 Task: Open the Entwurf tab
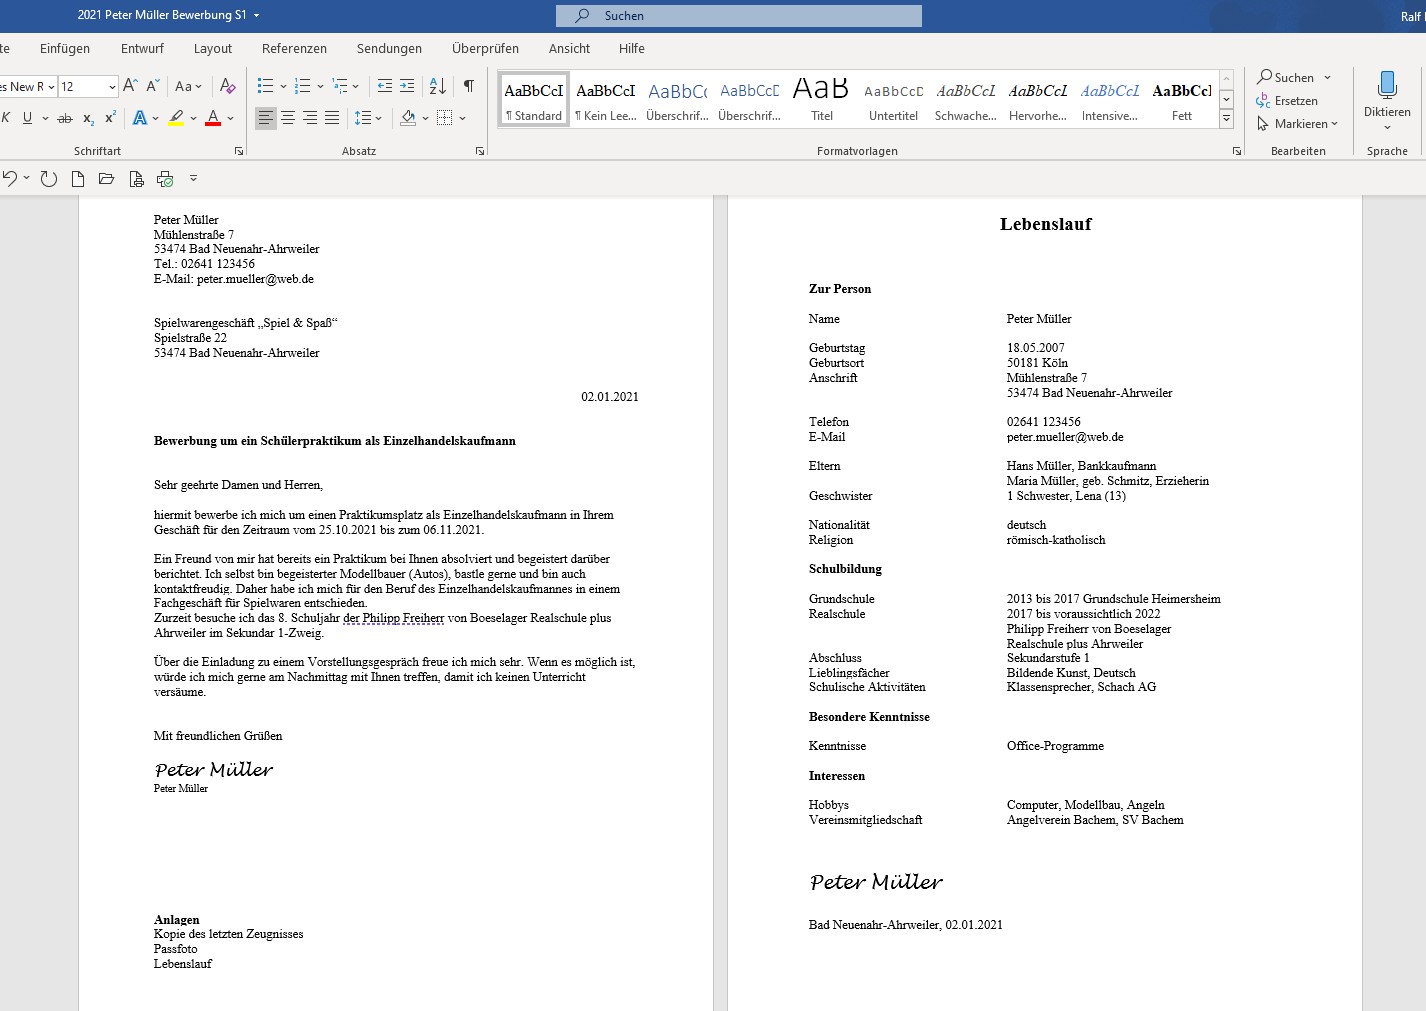[x=142, y=48]
